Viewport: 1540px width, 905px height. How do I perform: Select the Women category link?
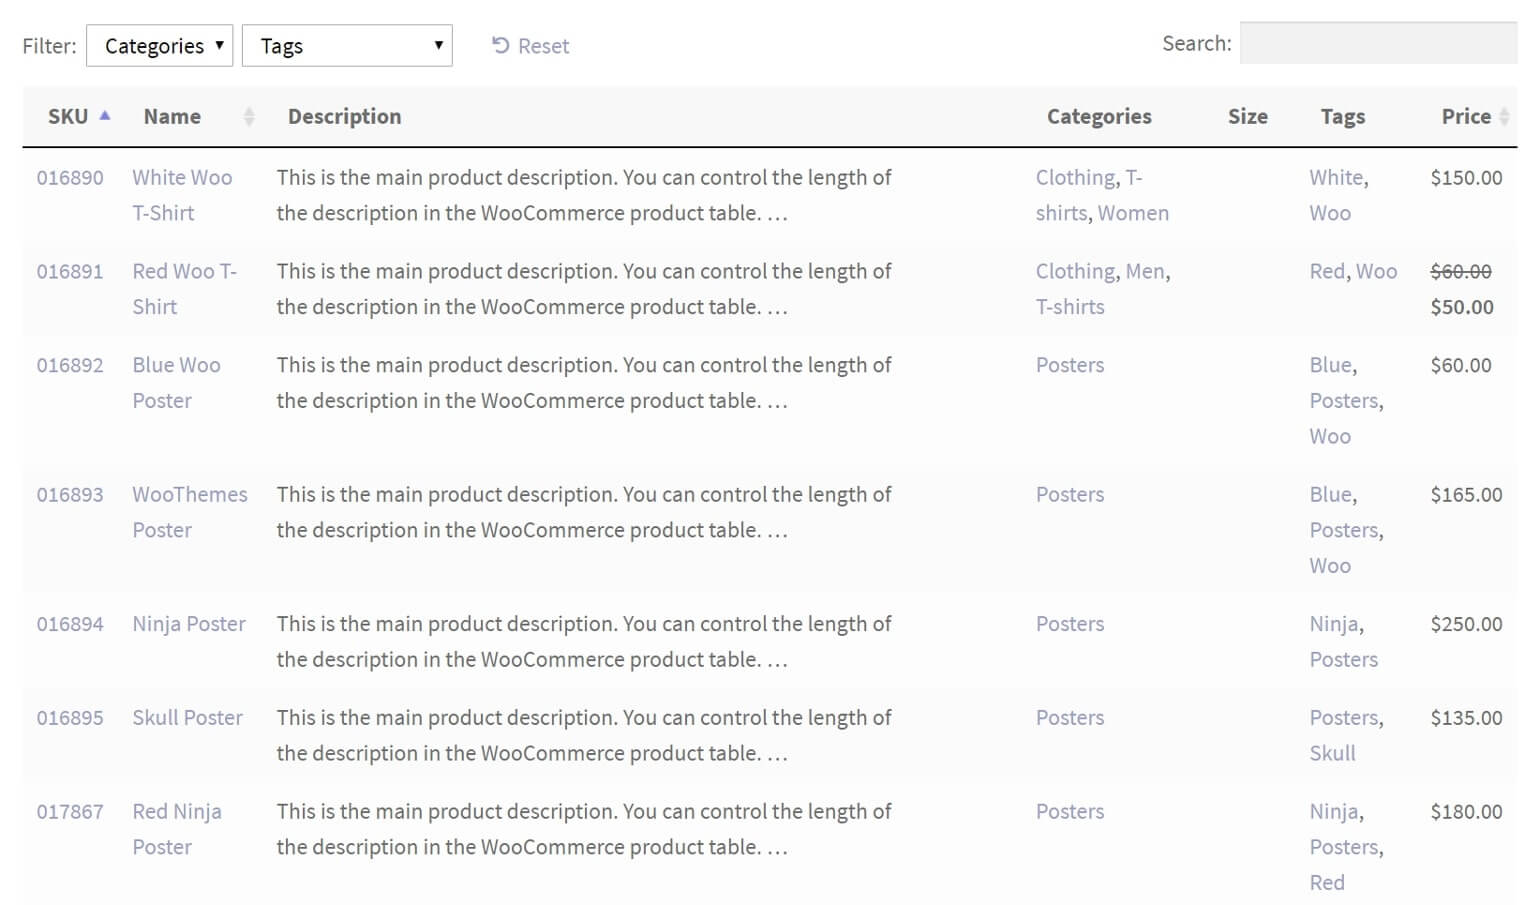[x=1133, y=213]
